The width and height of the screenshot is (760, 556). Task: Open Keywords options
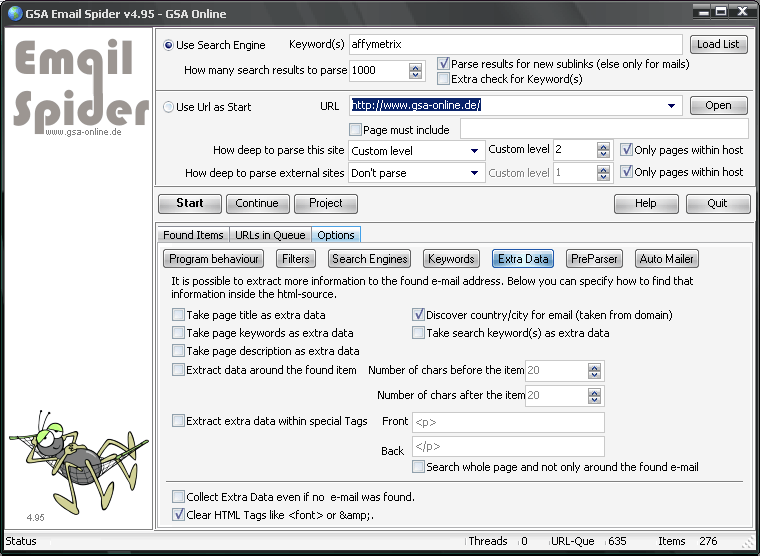(451, 259)
